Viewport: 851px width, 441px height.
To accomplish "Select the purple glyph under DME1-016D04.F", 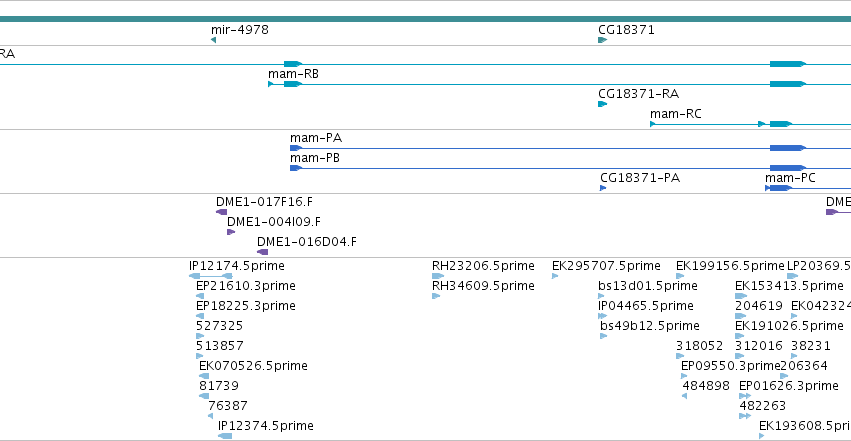I will pyautogui.click(x=263, y=252).
